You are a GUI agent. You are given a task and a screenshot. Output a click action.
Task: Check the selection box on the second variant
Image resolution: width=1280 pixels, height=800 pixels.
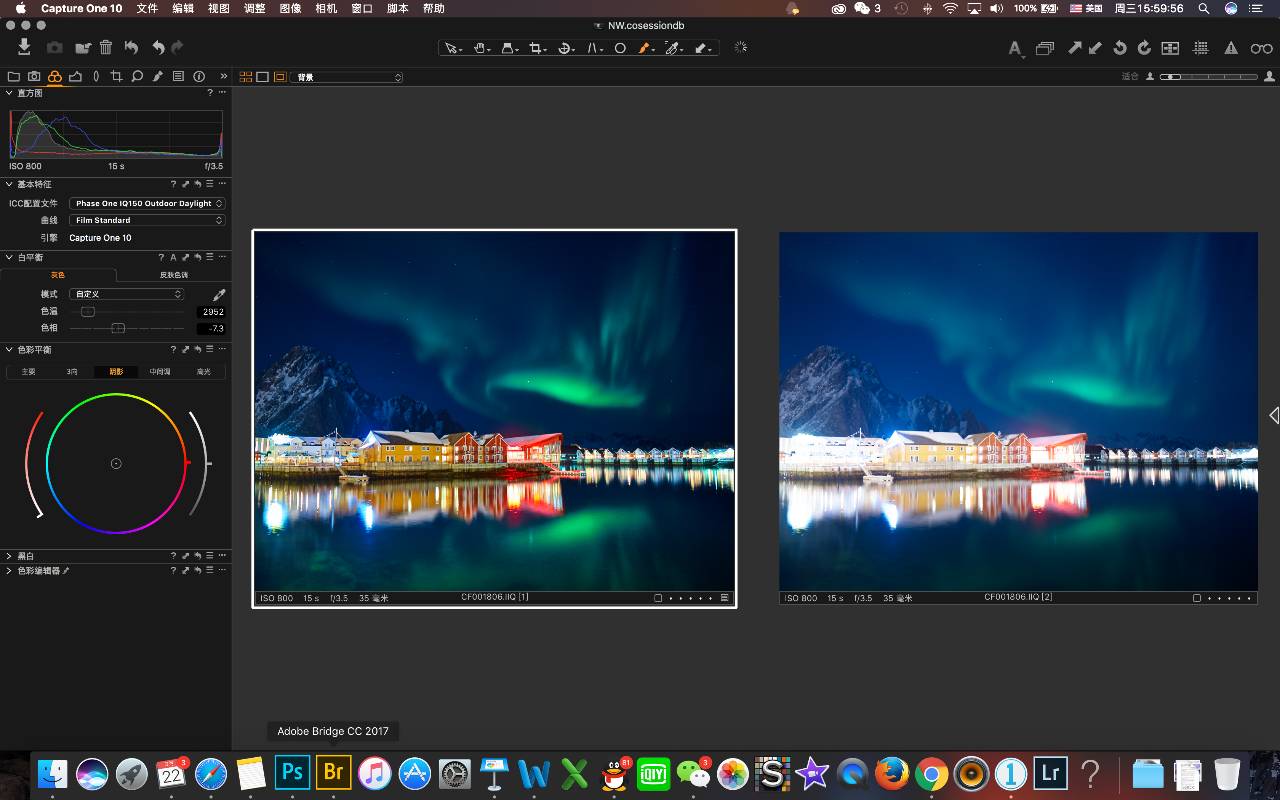(x=1196, y=597)
